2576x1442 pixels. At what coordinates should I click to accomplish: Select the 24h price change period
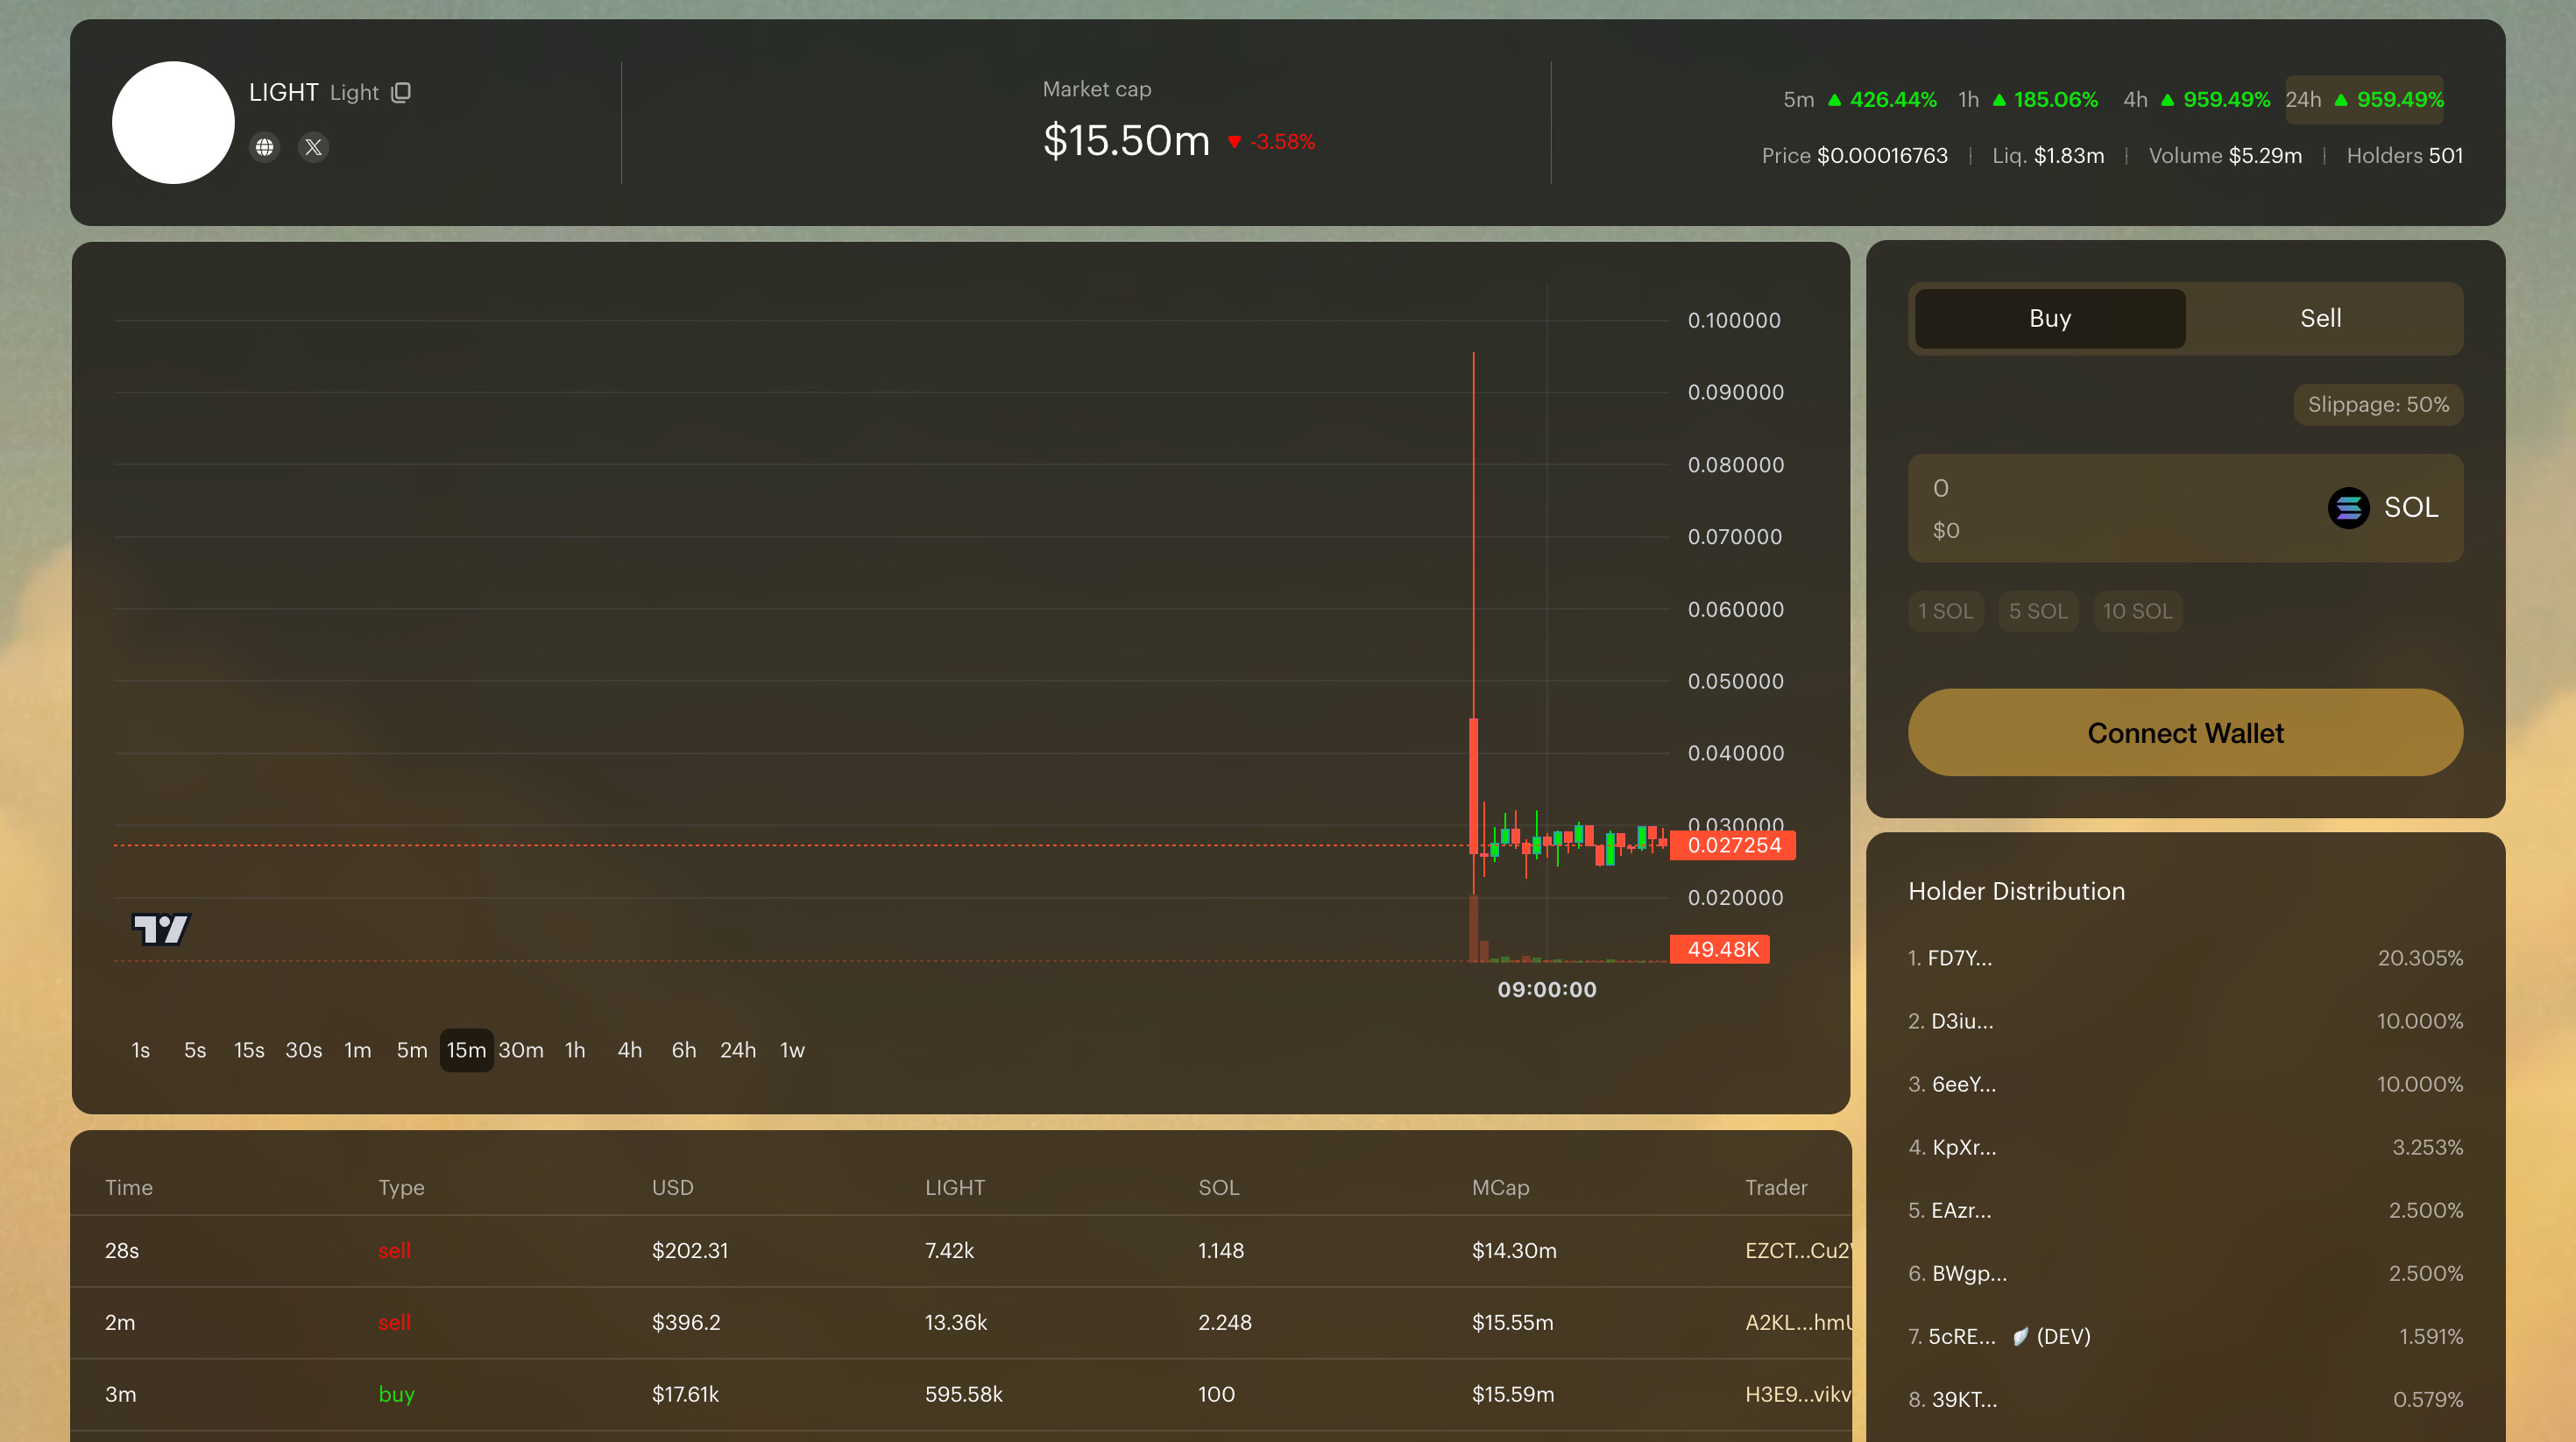pos(2363,100)
